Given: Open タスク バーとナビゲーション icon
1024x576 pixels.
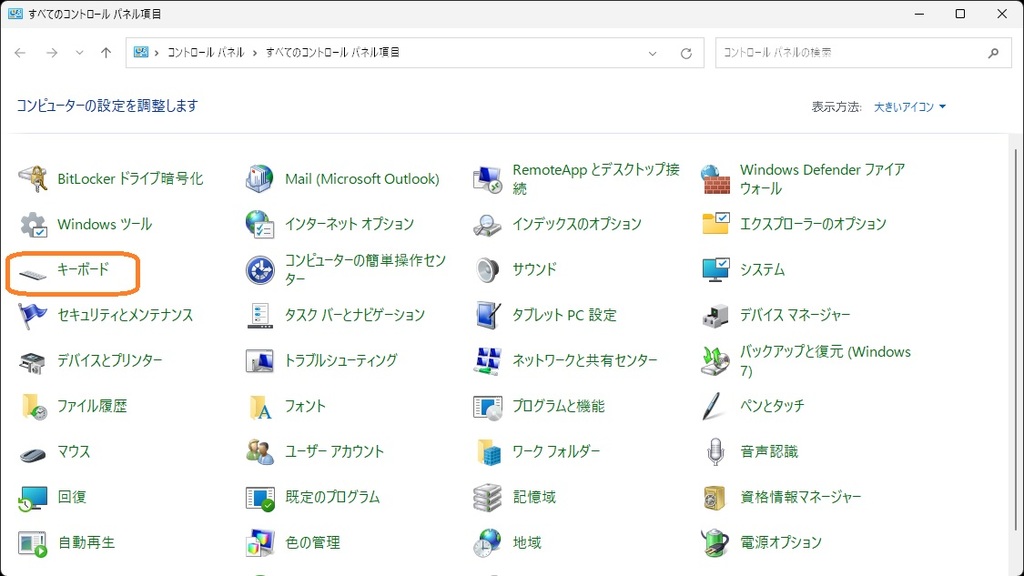Looking at the screenshot, I should (260, 315).
